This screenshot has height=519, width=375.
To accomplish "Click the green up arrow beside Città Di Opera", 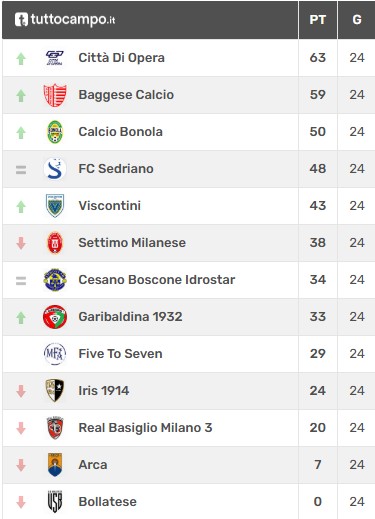I will click(21, 59).
